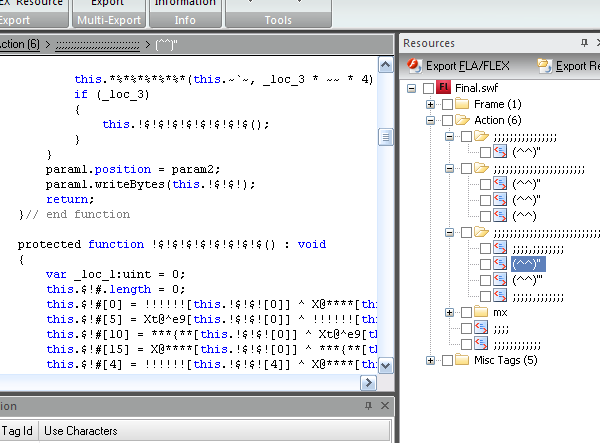Click the Resources panel title
The image size is (600, 443).
429,43
